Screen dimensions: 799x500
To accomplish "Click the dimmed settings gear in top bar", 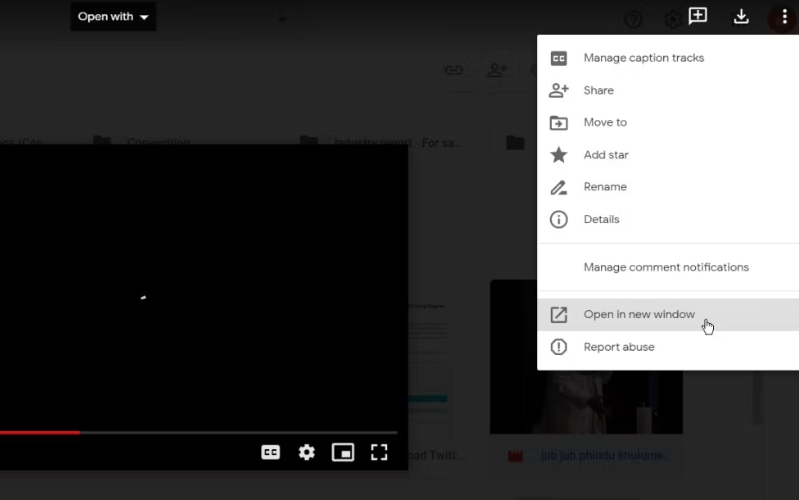I will [673, 19].
